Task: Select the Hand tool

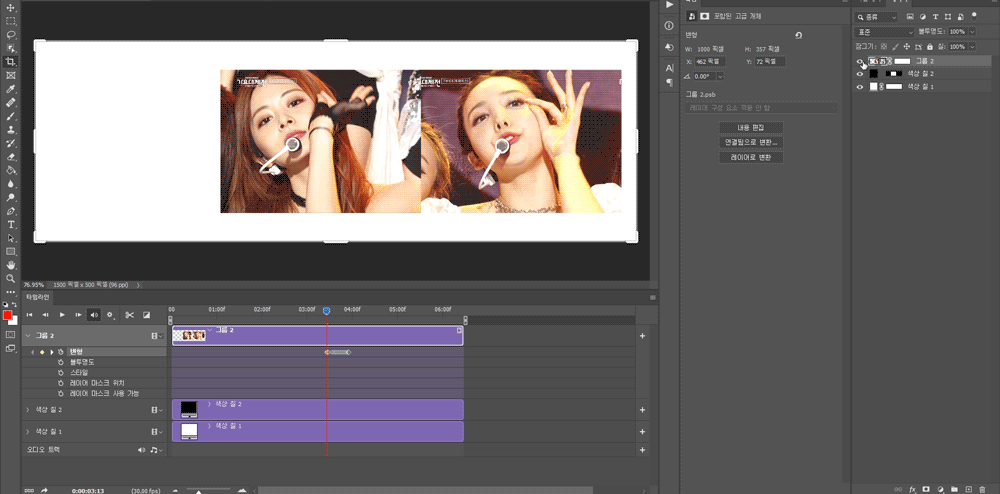Action: pyautogui.click(x=11, y=265)
